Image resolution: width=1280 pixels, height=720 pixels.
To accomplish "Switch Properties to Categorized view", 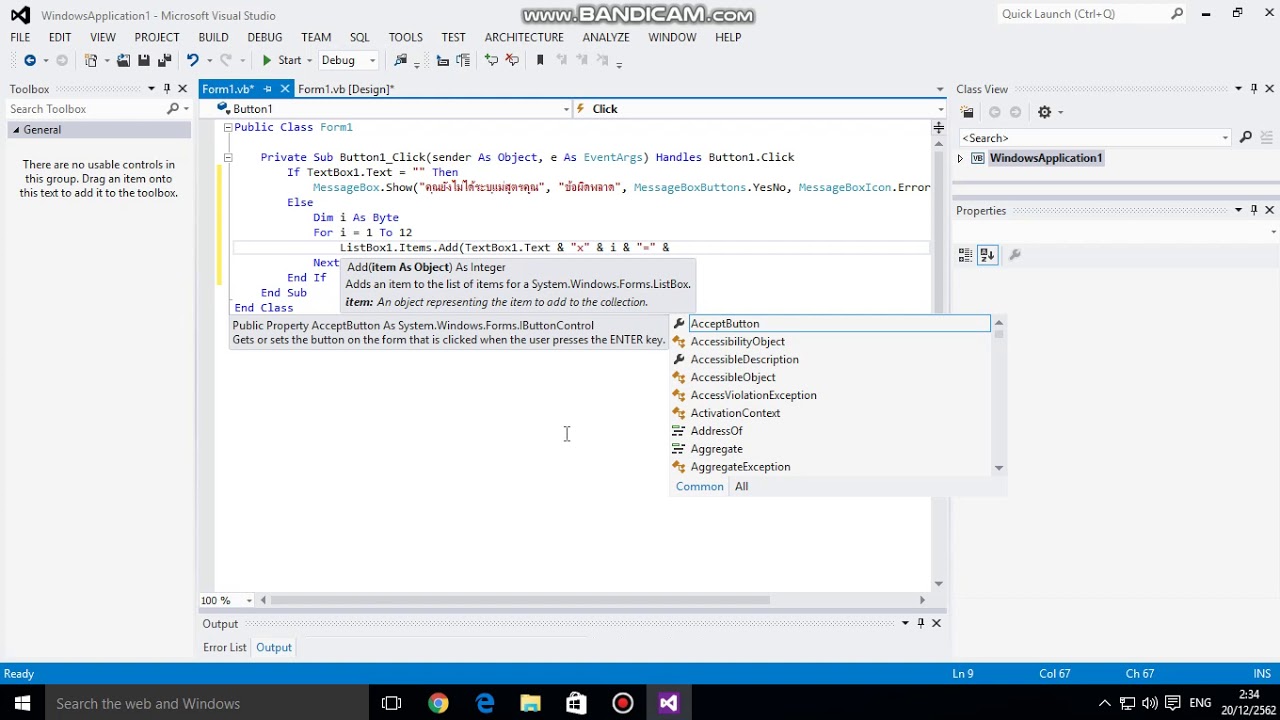I will click(965, 256).
